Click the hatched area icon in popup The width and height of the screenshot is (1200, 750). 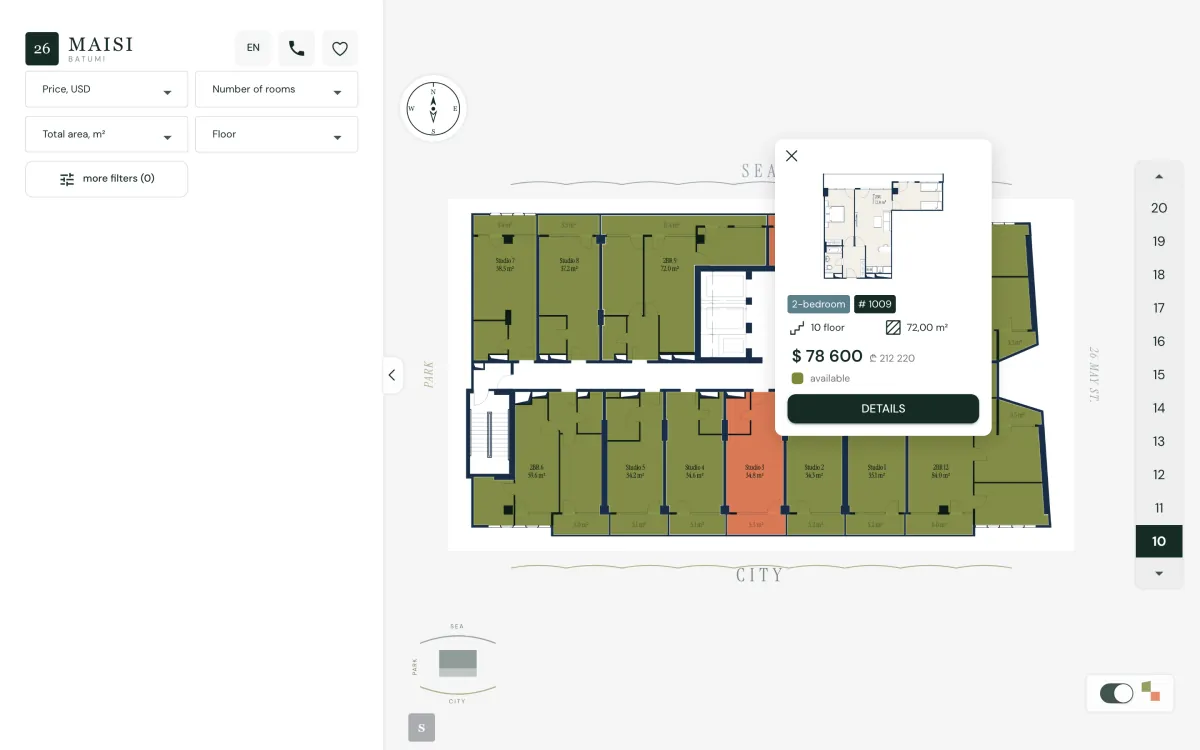click(893, 327)
